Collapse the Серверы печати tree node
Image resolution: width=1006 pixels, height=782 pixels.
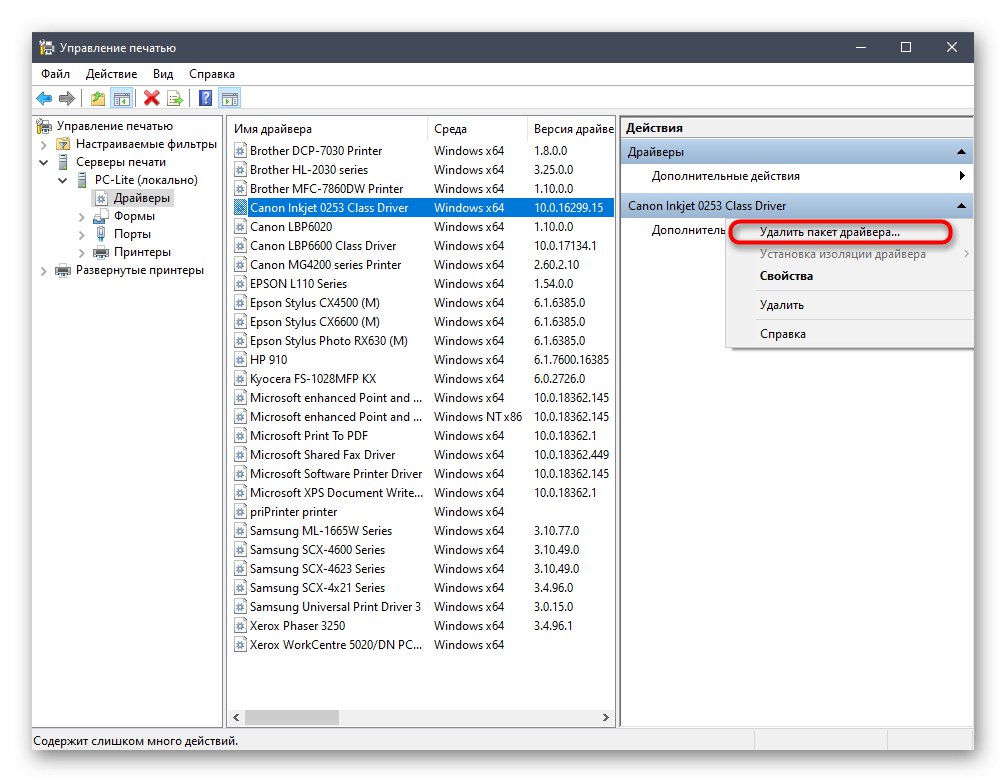tap(44, 162)
